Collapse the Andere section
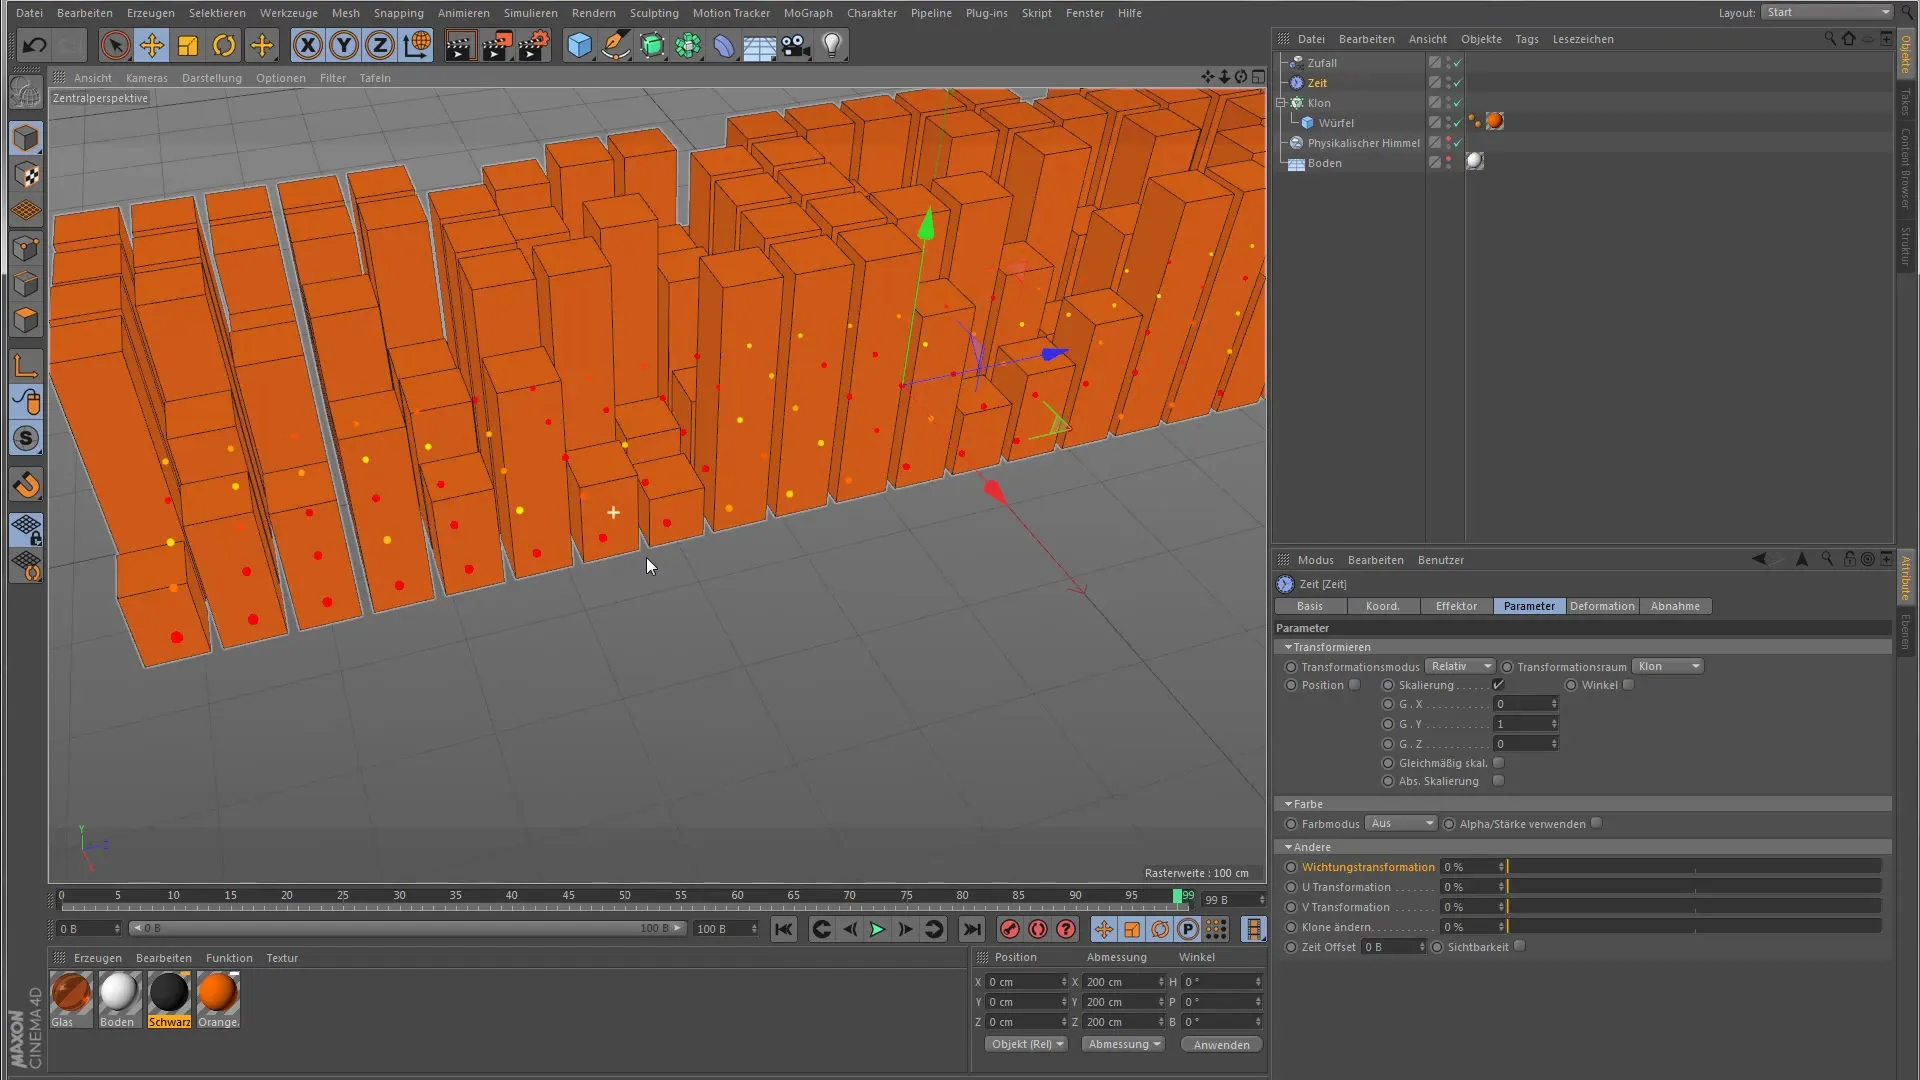This screenshot has height=1080, width=1920. 1288,847
